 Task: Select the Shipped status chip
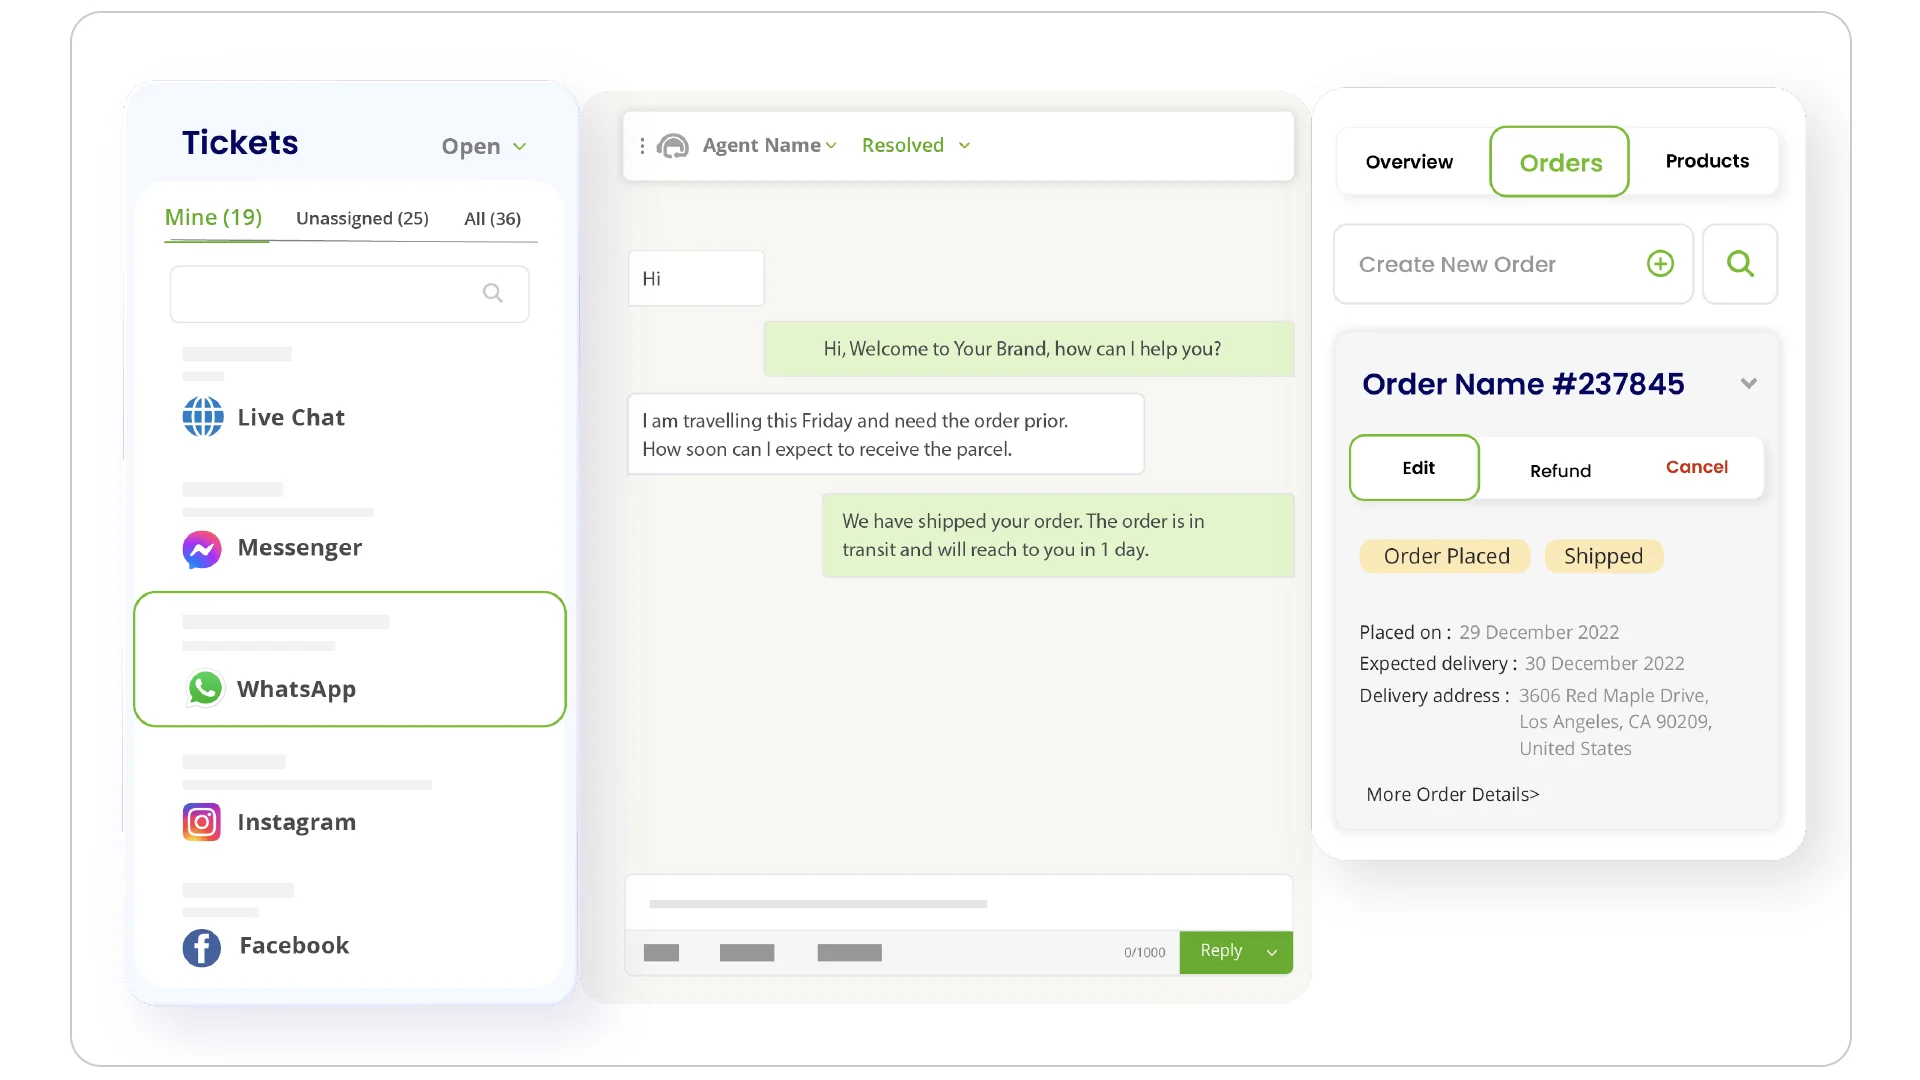click(1603, 556)
